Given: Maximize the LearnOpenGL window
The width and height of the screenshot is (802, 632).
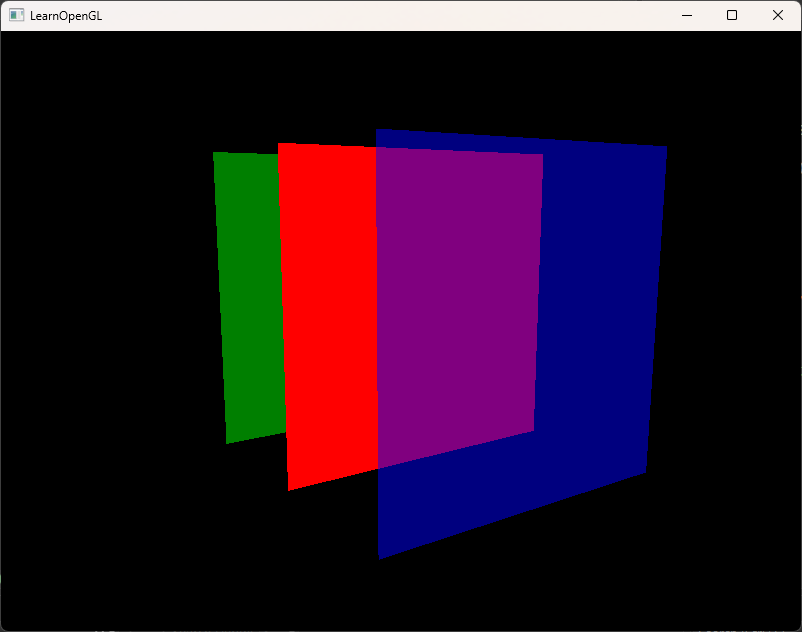Looking at the screenshot, I should (732, 15).
